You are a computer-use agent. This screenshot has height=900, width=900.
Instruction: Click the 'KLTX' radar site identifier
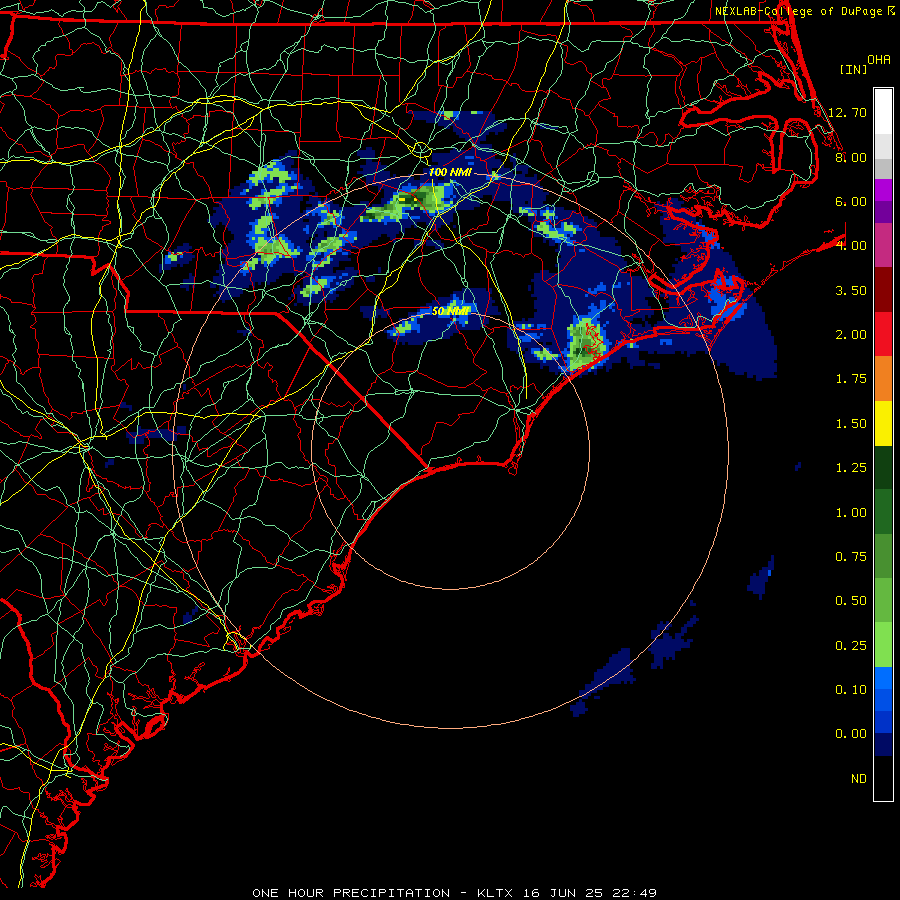click(x=496, y=893)
